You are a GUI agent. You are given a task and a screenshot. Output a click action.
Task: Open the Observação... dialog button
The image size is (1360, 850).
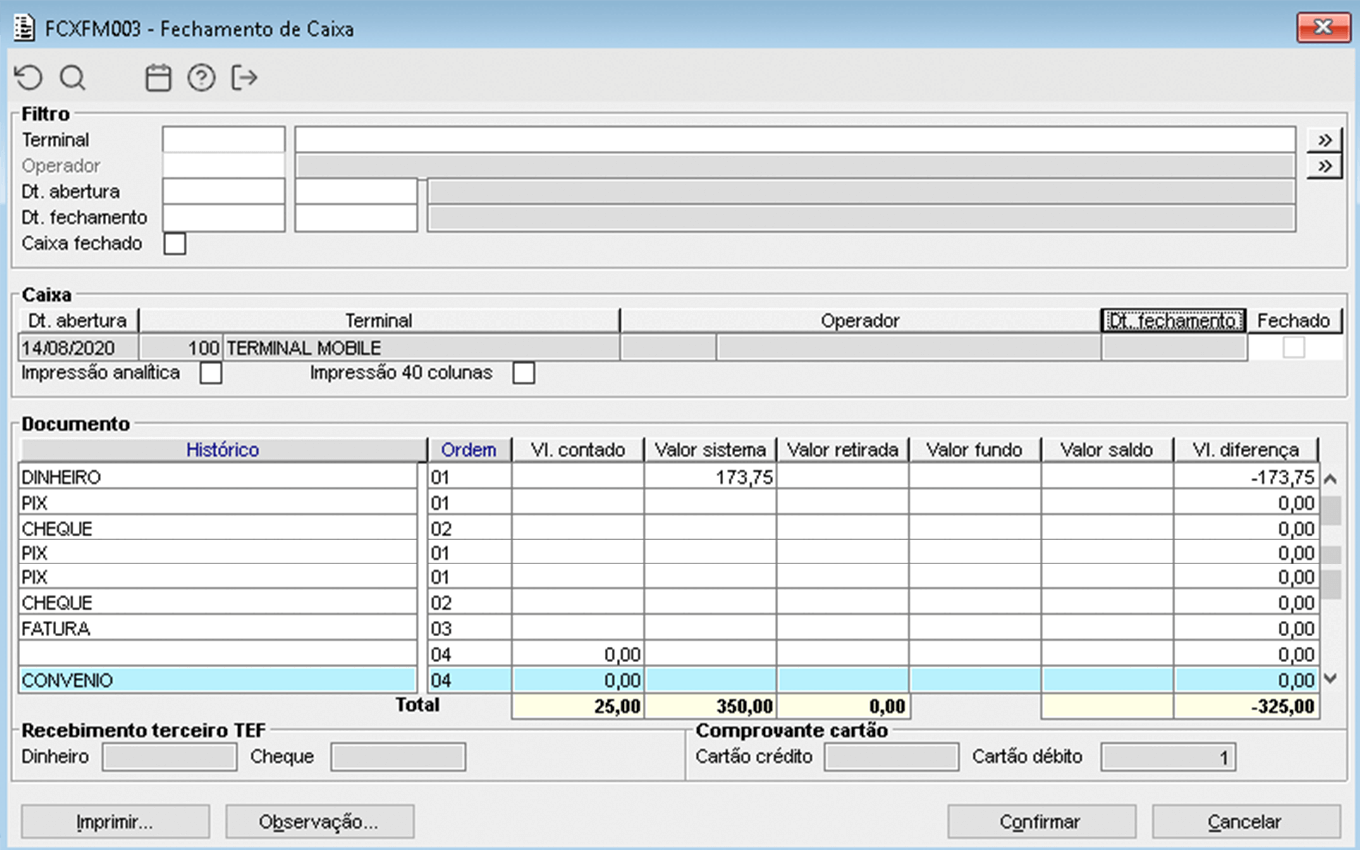click(319, 822)
